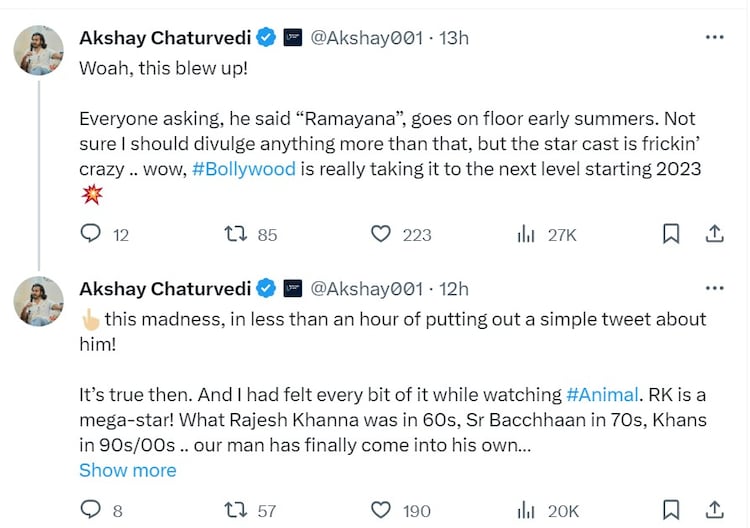Open more options on the second tweet

[714, 288]
